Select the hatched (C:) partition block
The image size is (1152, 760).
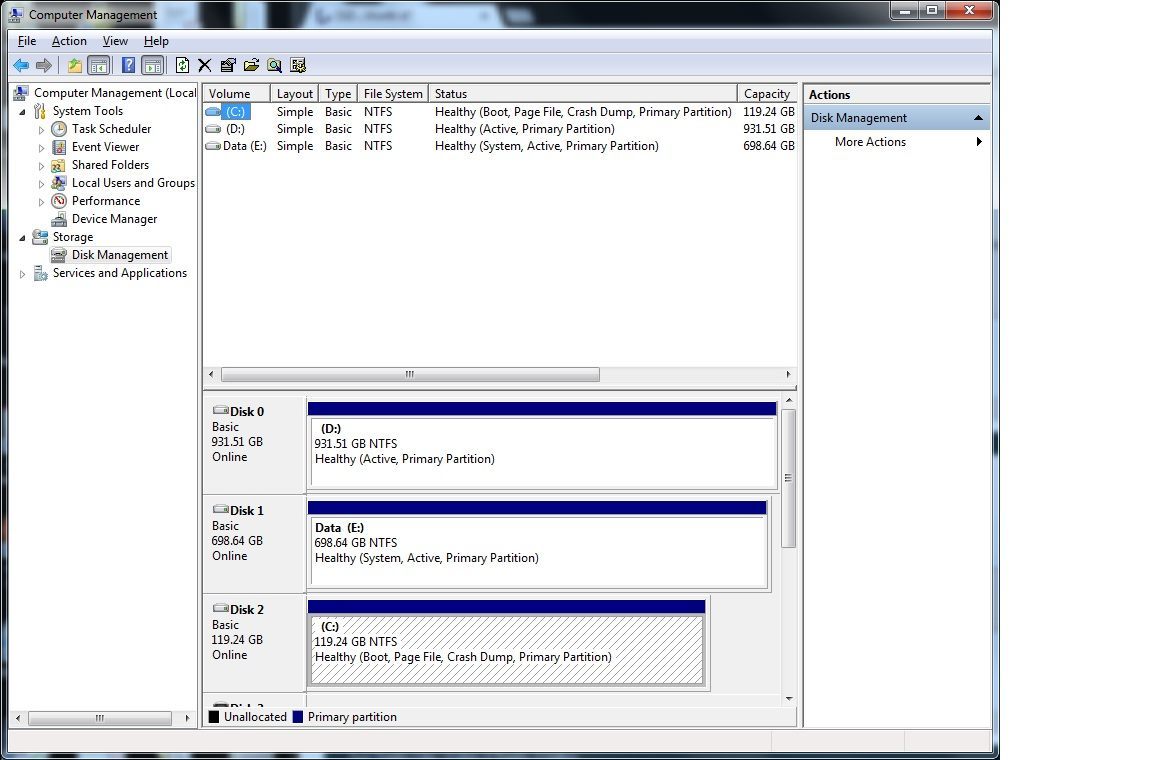506,644
